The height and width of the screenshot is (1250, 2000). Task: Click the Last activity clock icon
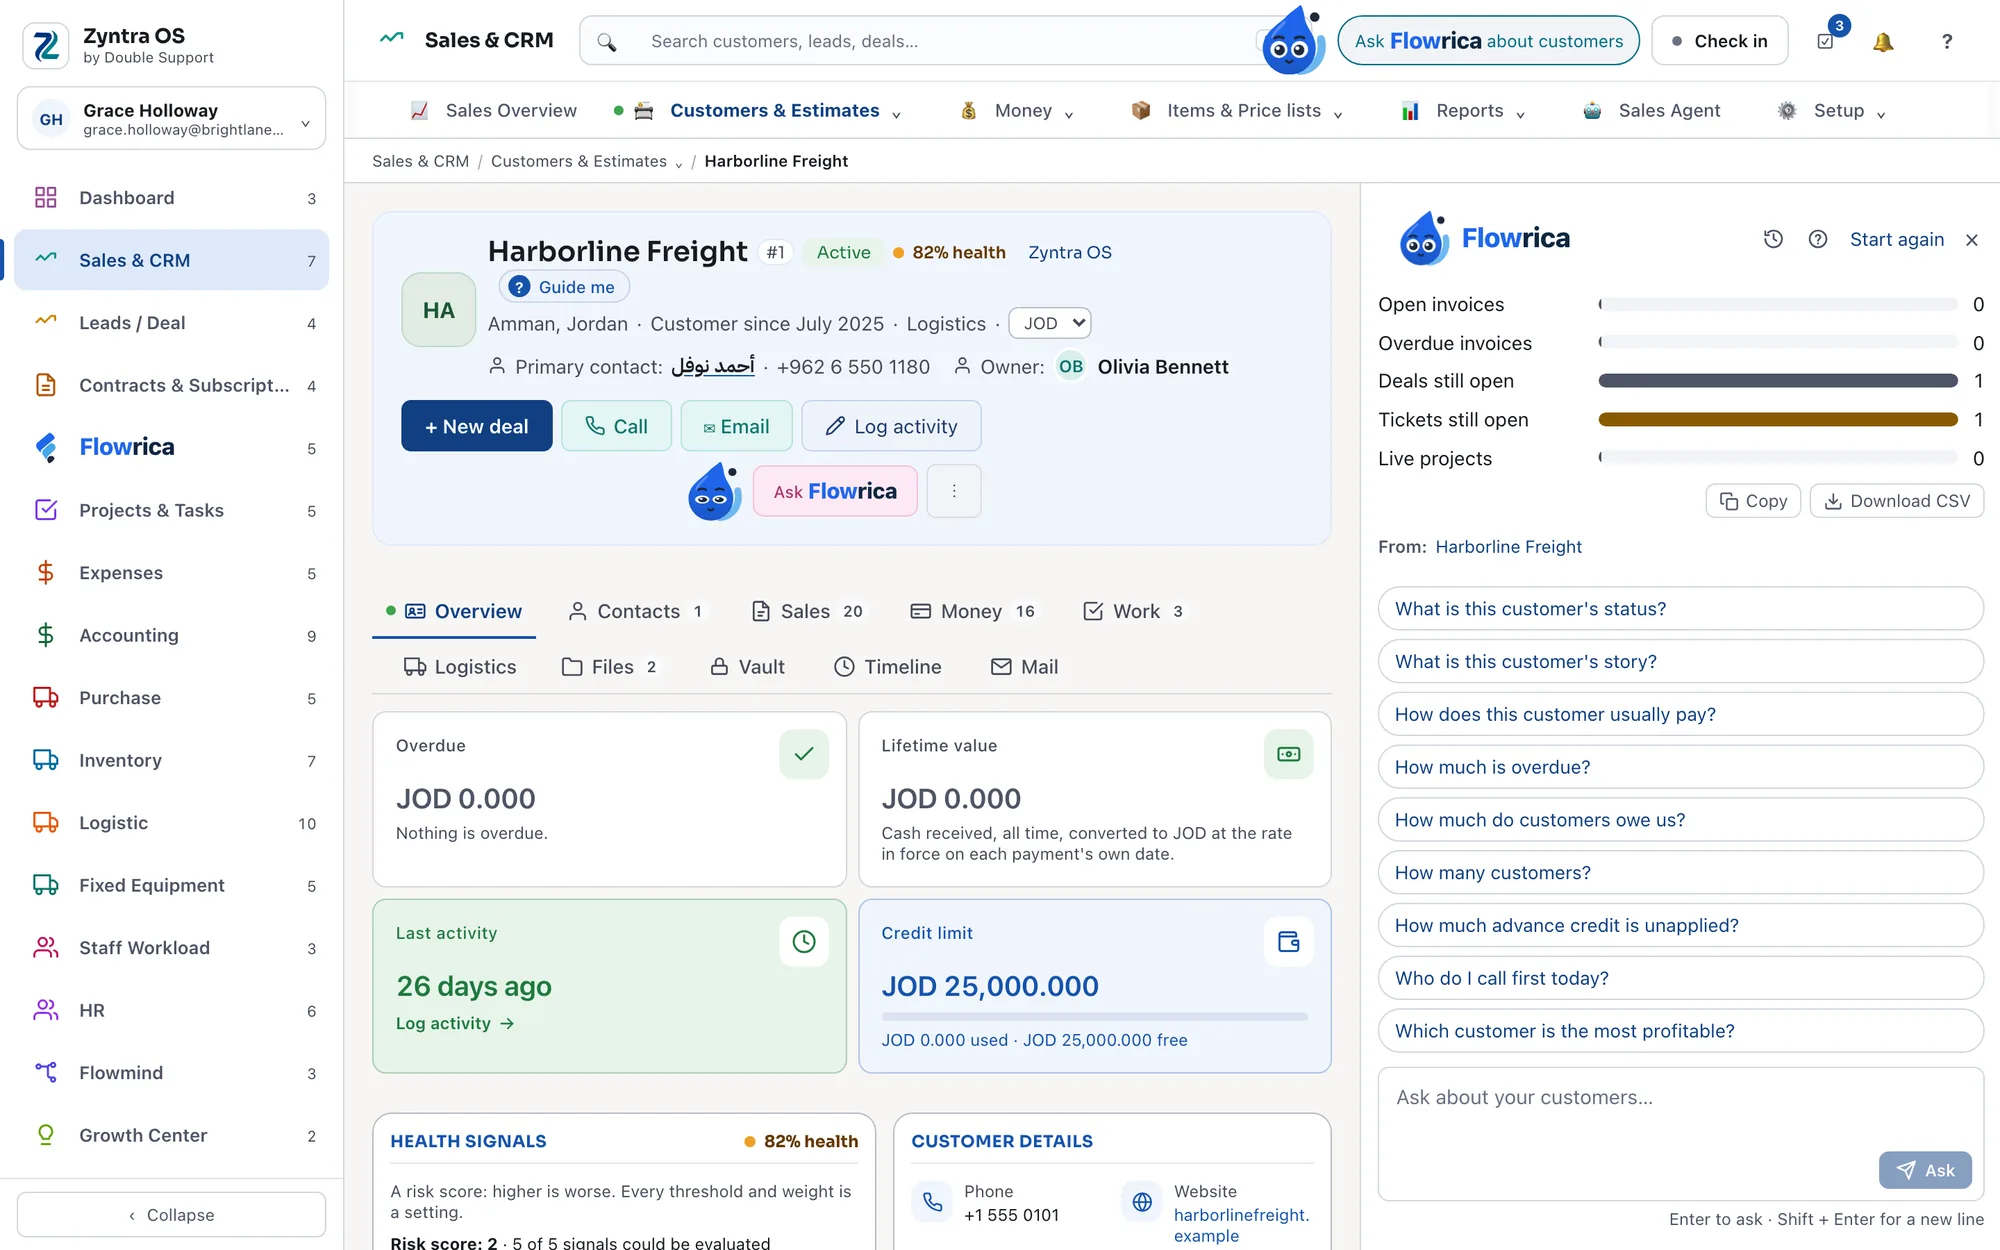[804, 941]
